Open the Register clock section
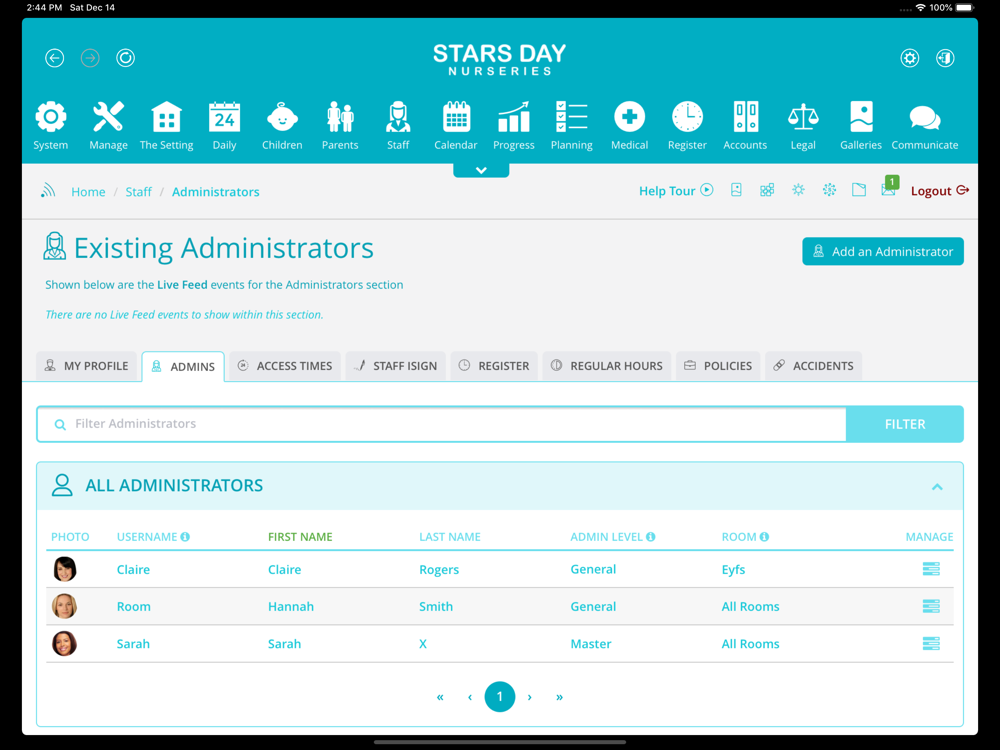Screen dimensions: 1000x750 pos(688,126)
